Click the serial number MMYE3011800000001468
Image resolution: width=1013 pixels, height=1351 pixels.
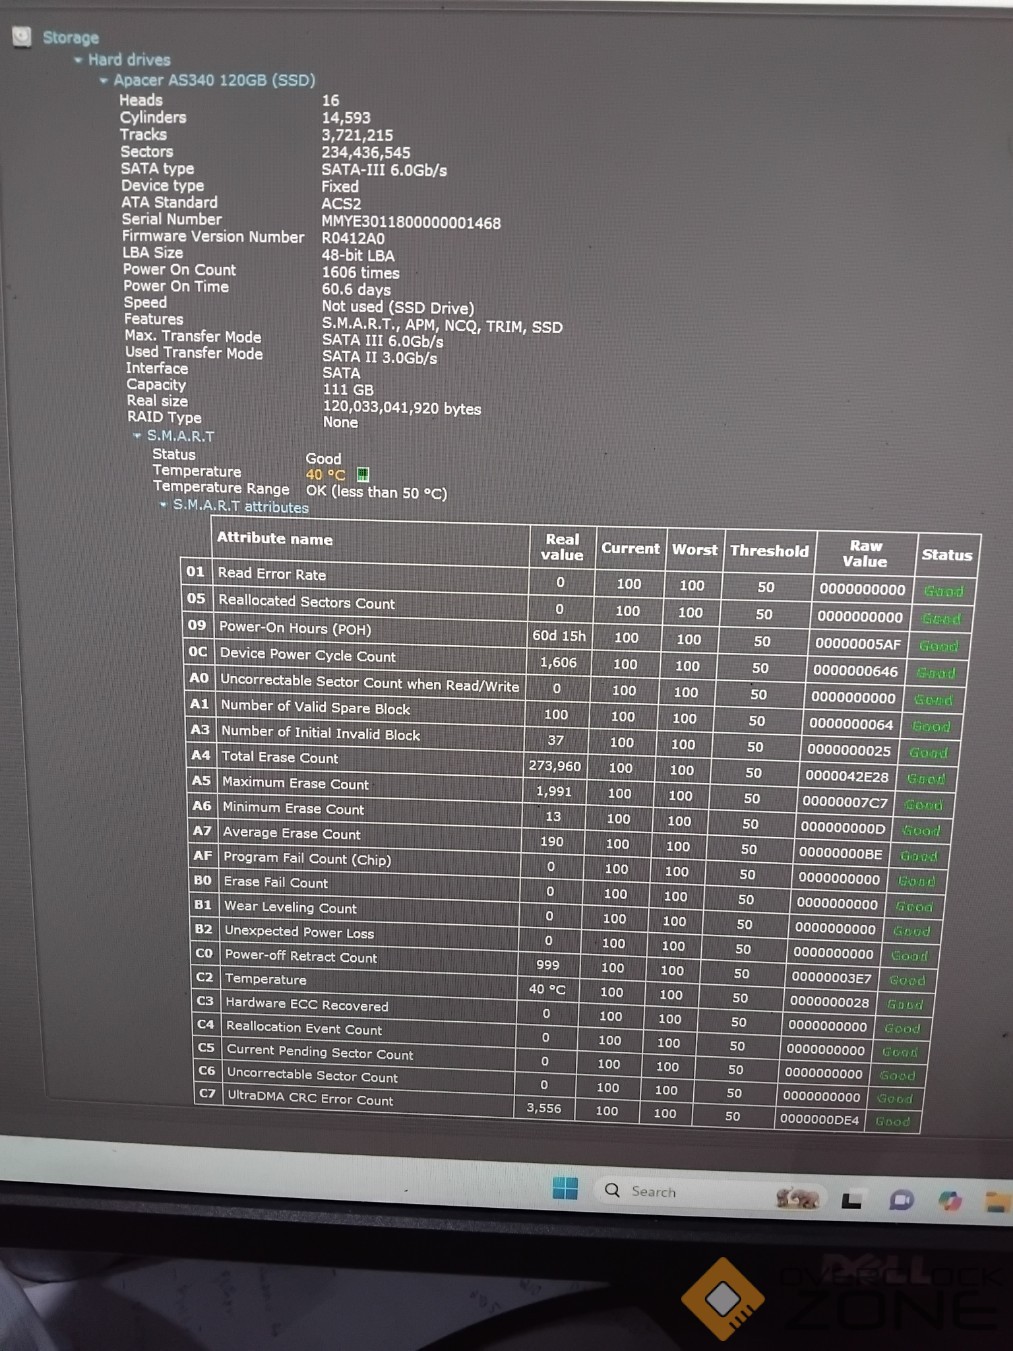(x=411, y=223)
